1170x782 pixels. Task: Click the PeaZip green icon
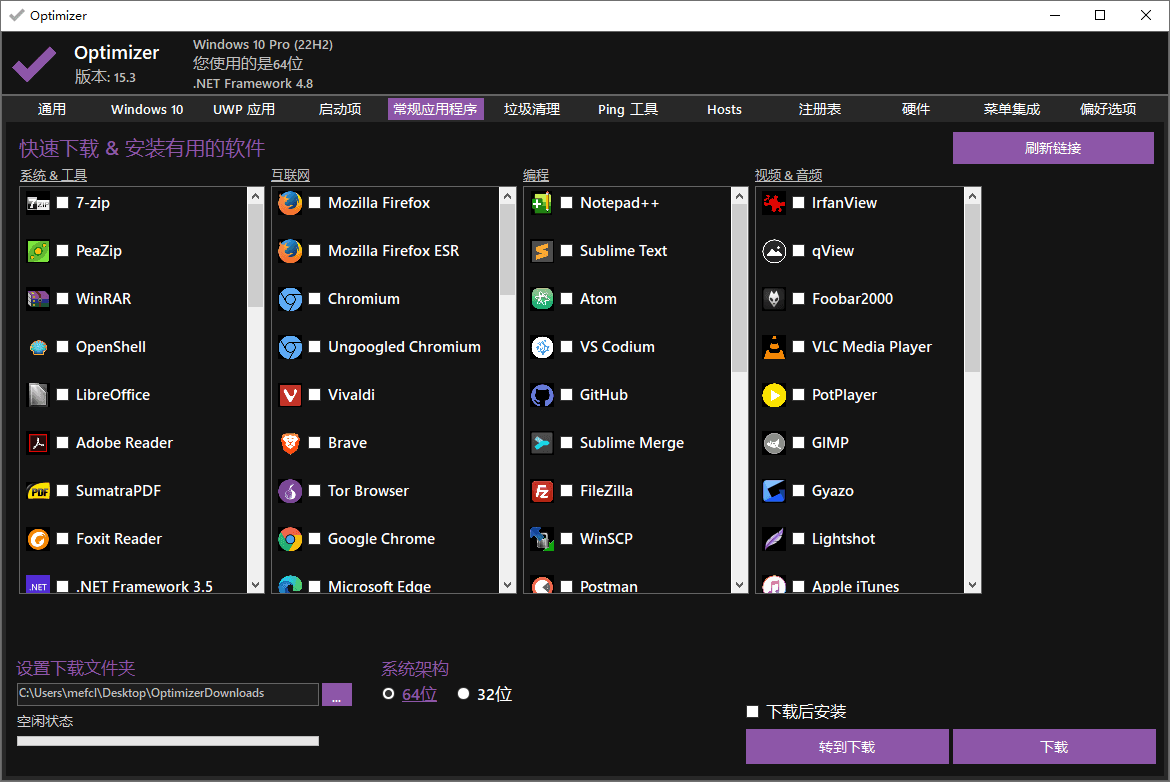pyautogui.click(x=38, y=251)
